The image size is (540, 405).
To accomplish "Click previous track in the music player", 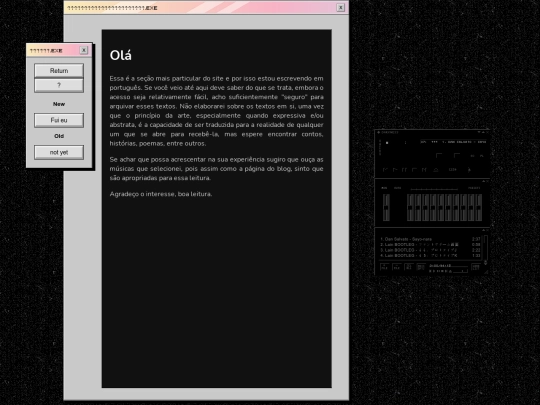I will pos(385,170).
